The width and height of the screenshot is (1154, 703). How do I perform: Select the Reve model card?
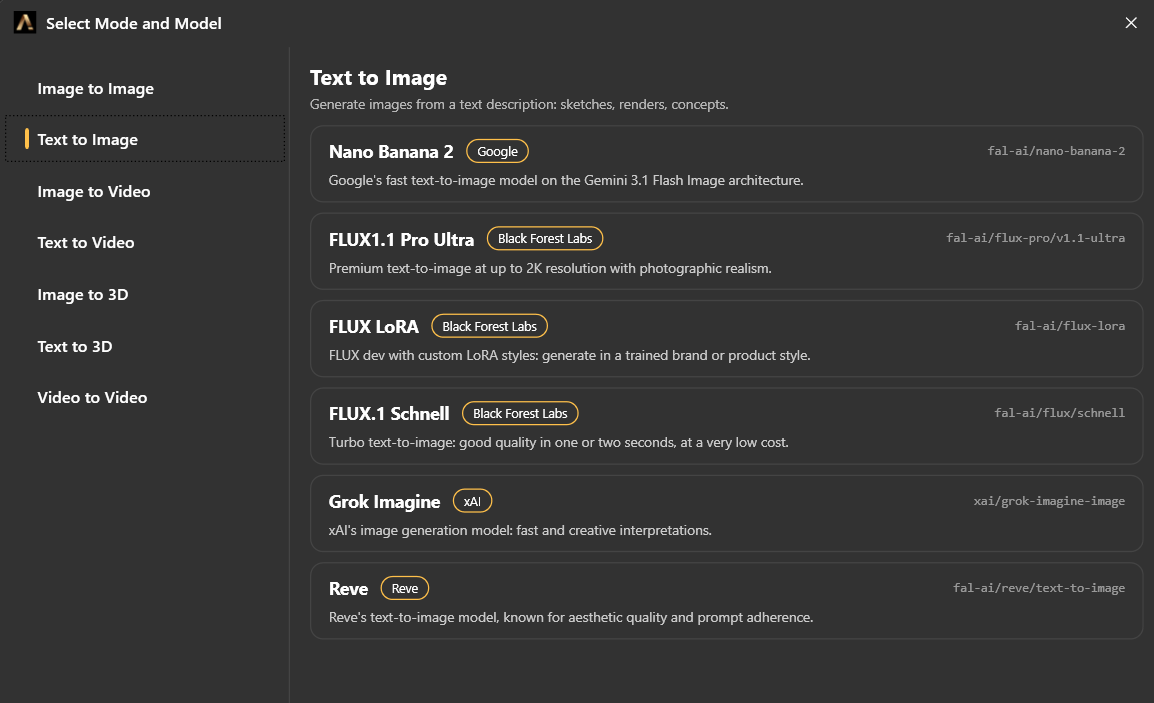pyautogui.click(x=726, y=601)
